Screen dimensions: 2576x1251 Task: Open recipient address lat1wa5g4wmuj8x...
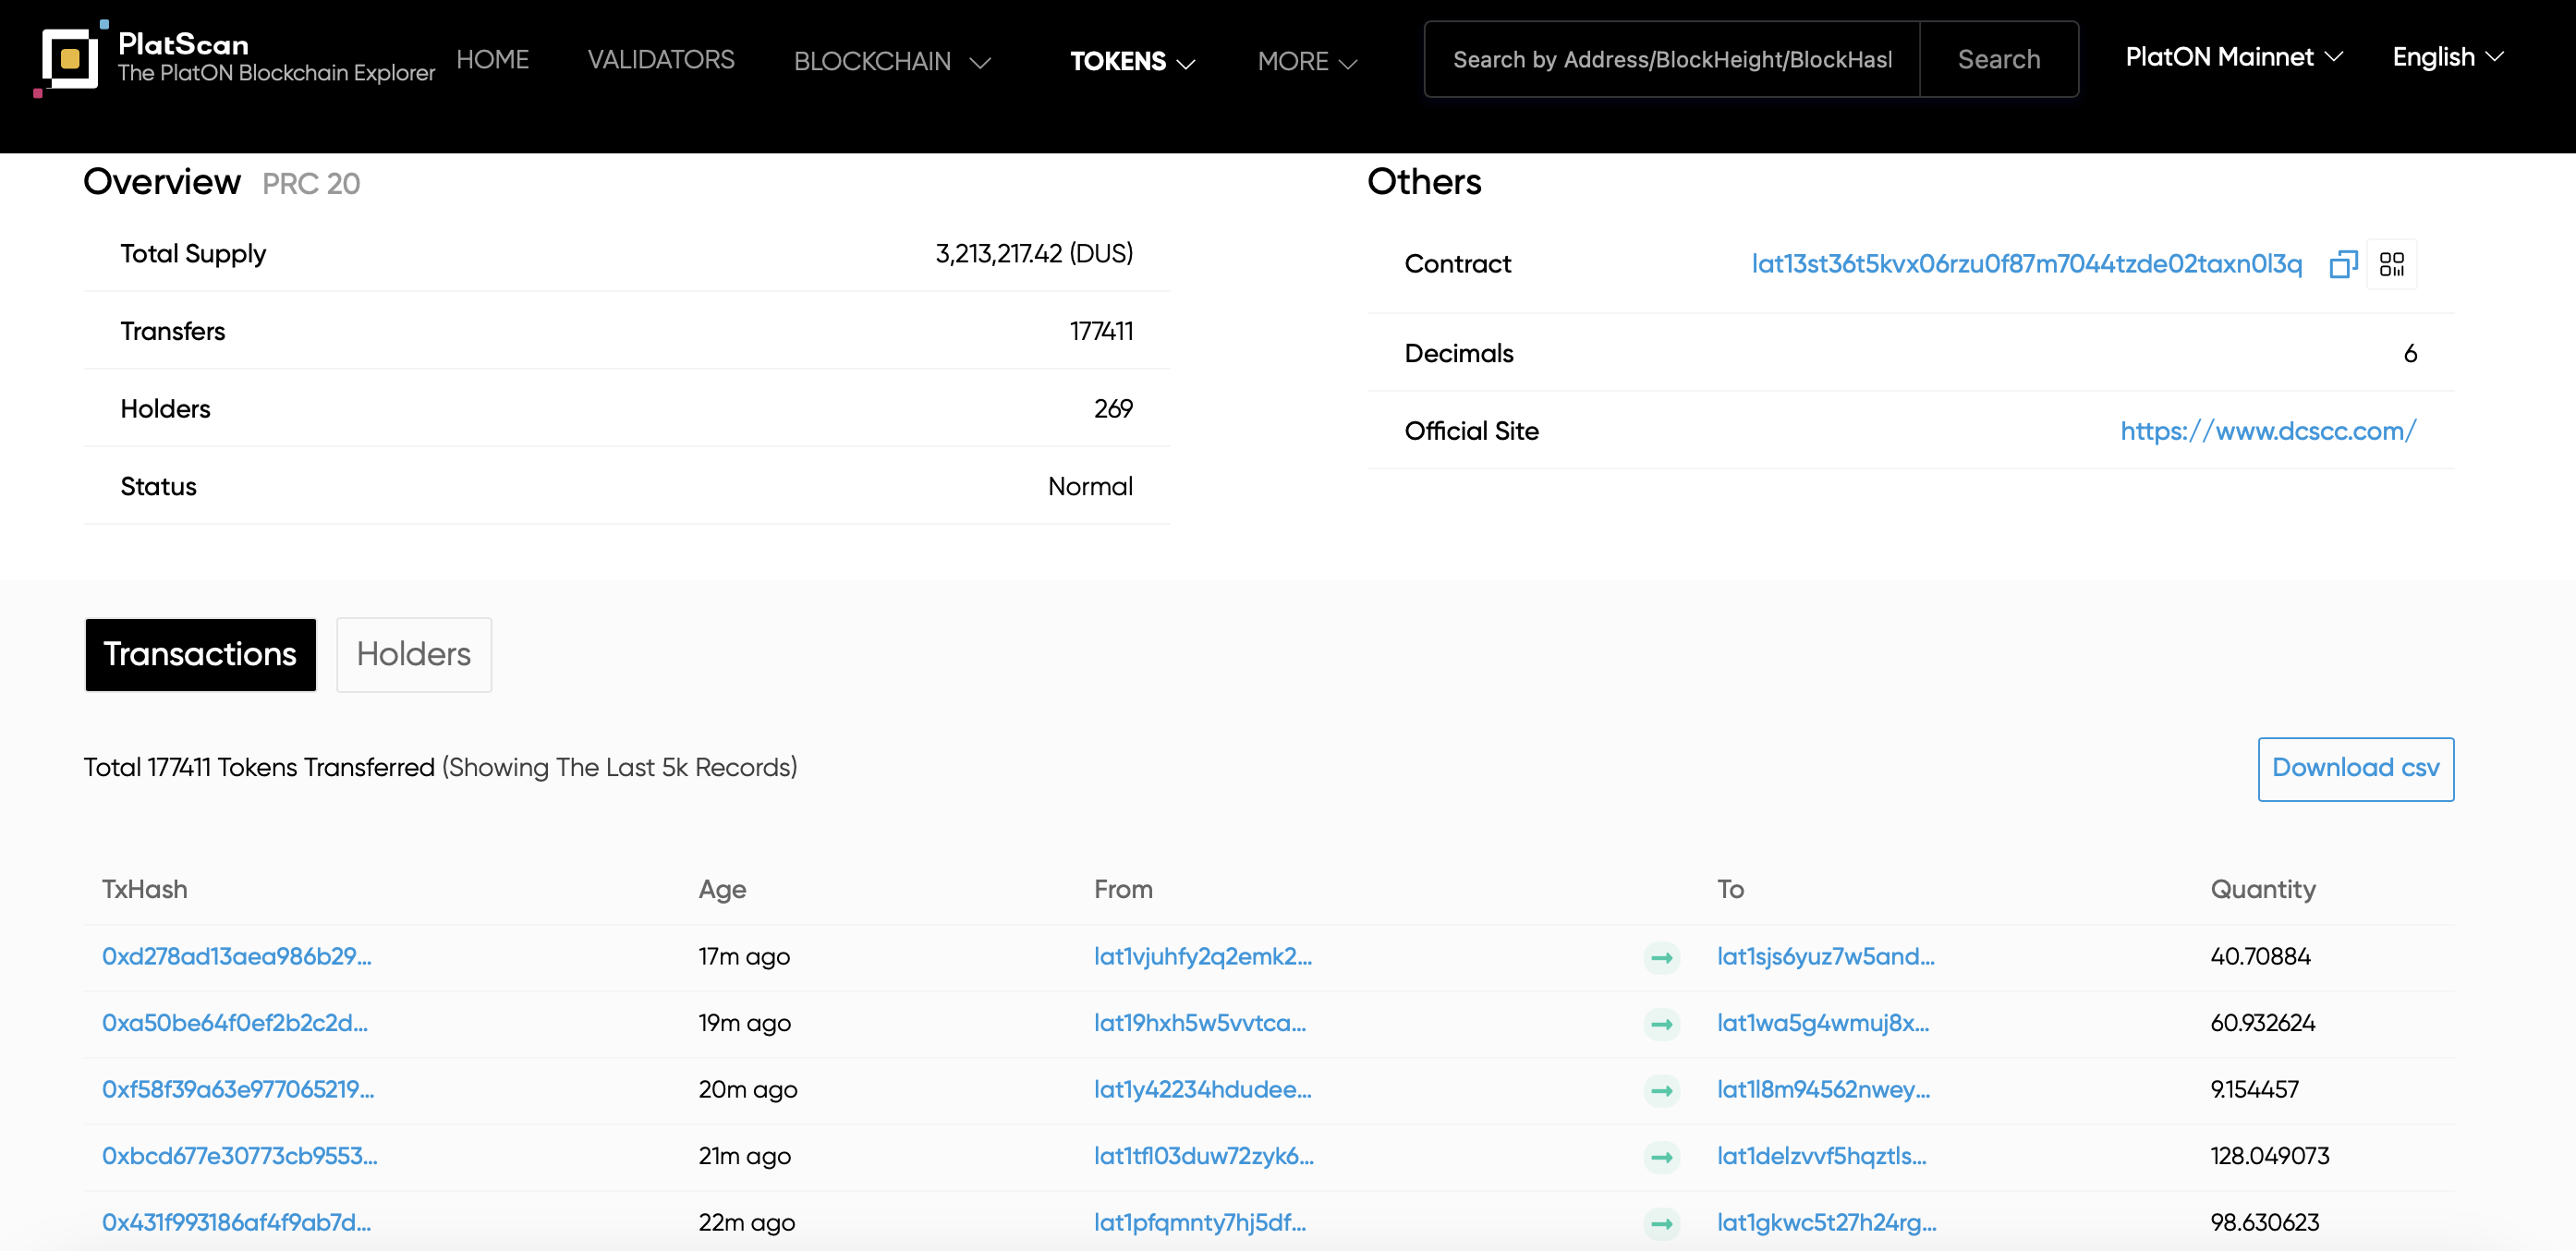click(1823, 1023)
